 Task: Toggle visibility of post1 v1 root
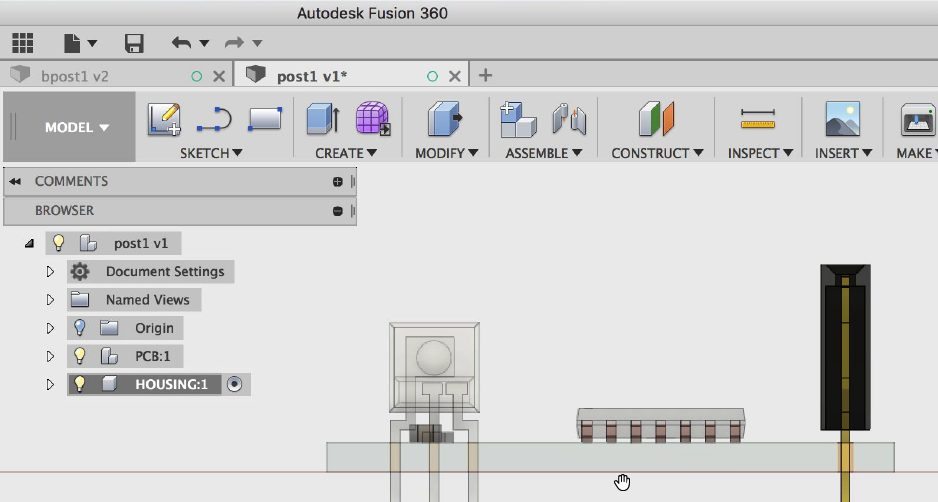(58, 242)
